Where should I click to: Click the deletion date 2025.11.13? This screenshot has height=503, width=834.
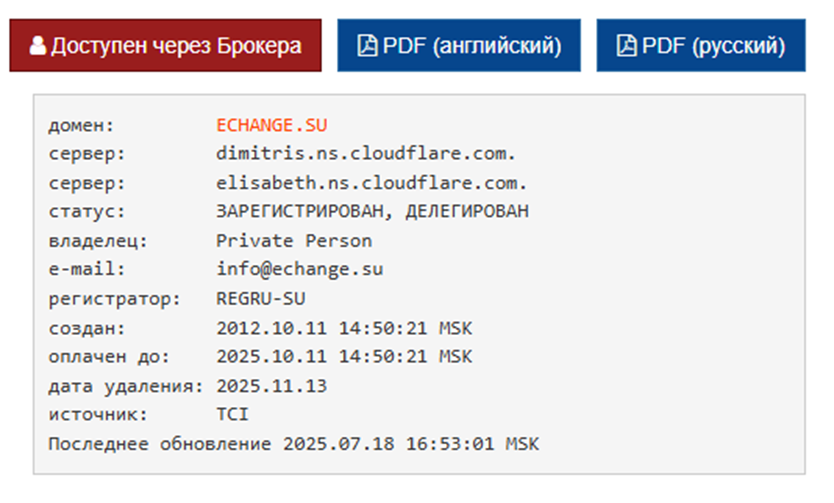tap(271, 386)
